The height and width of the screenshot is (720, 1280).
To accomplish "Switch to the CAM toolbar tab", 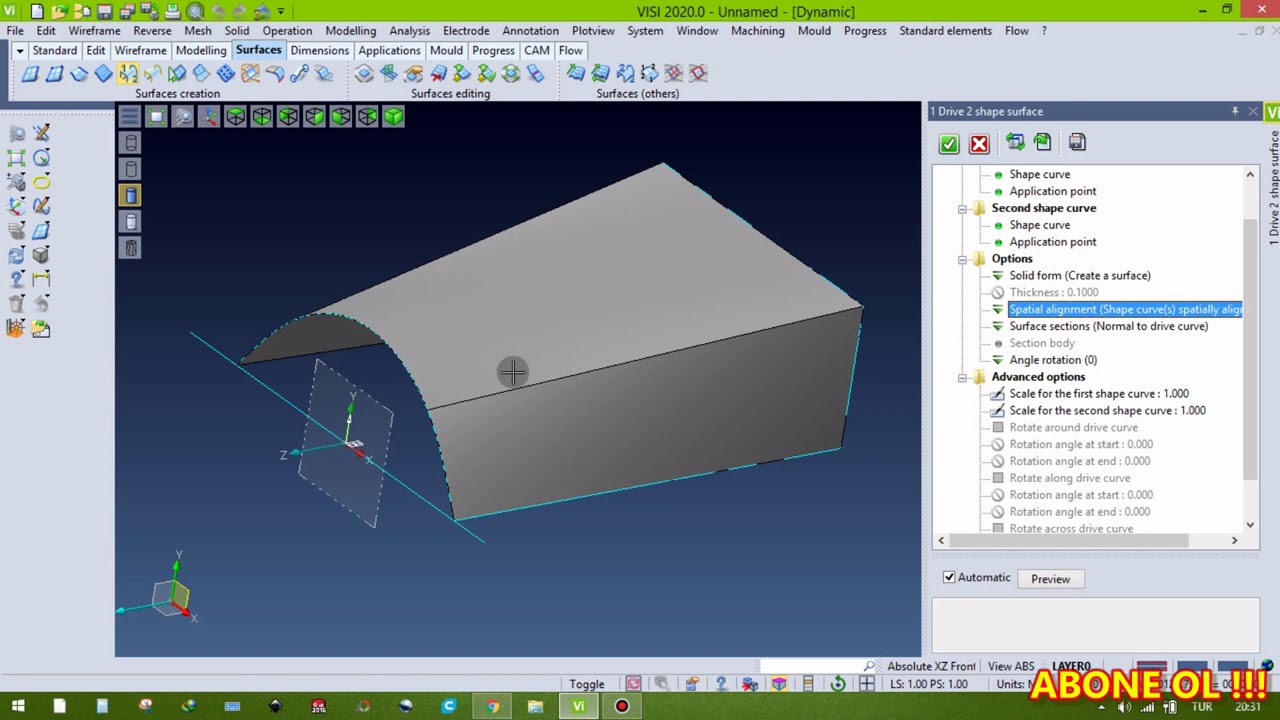I will [536, 51].
